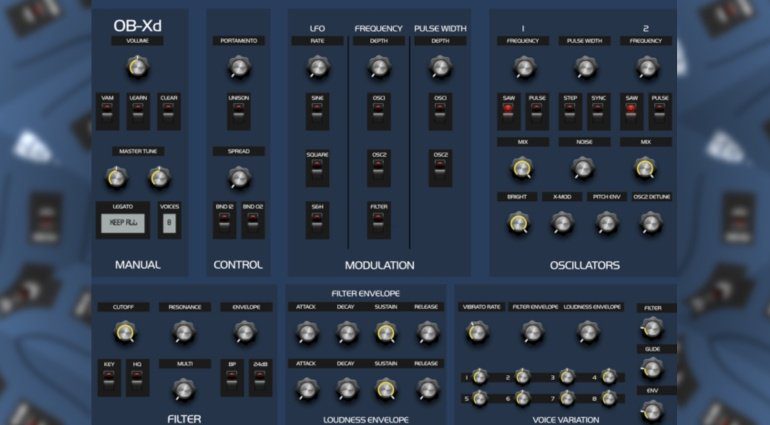Click the X-Mod knob
The height and width of the screenshot is (425, 770).
(563, 222)
